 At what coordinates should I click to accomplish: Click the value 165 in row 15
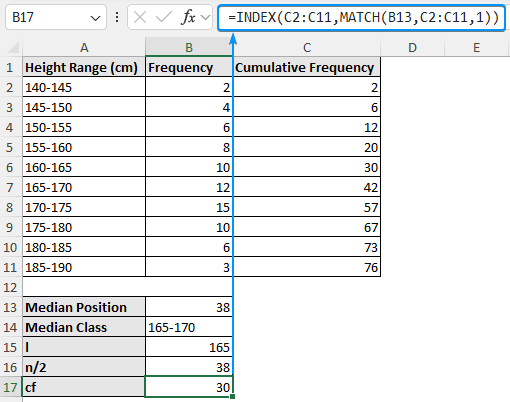[189, 347]
